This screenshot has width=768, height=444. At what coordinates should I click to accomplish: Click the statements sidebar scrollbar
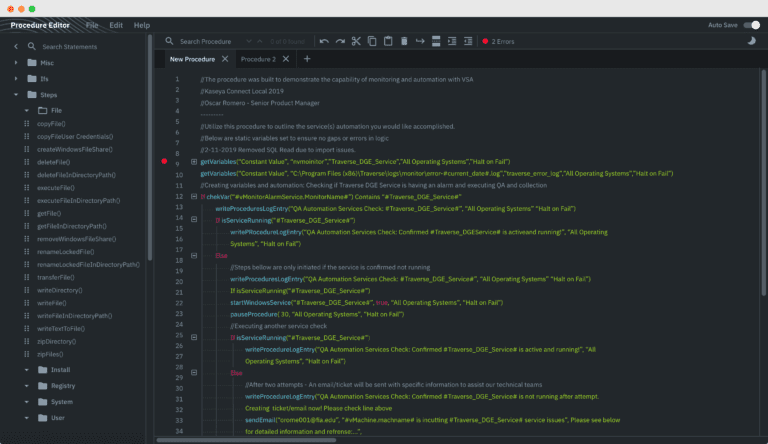(x=149, y=147)
